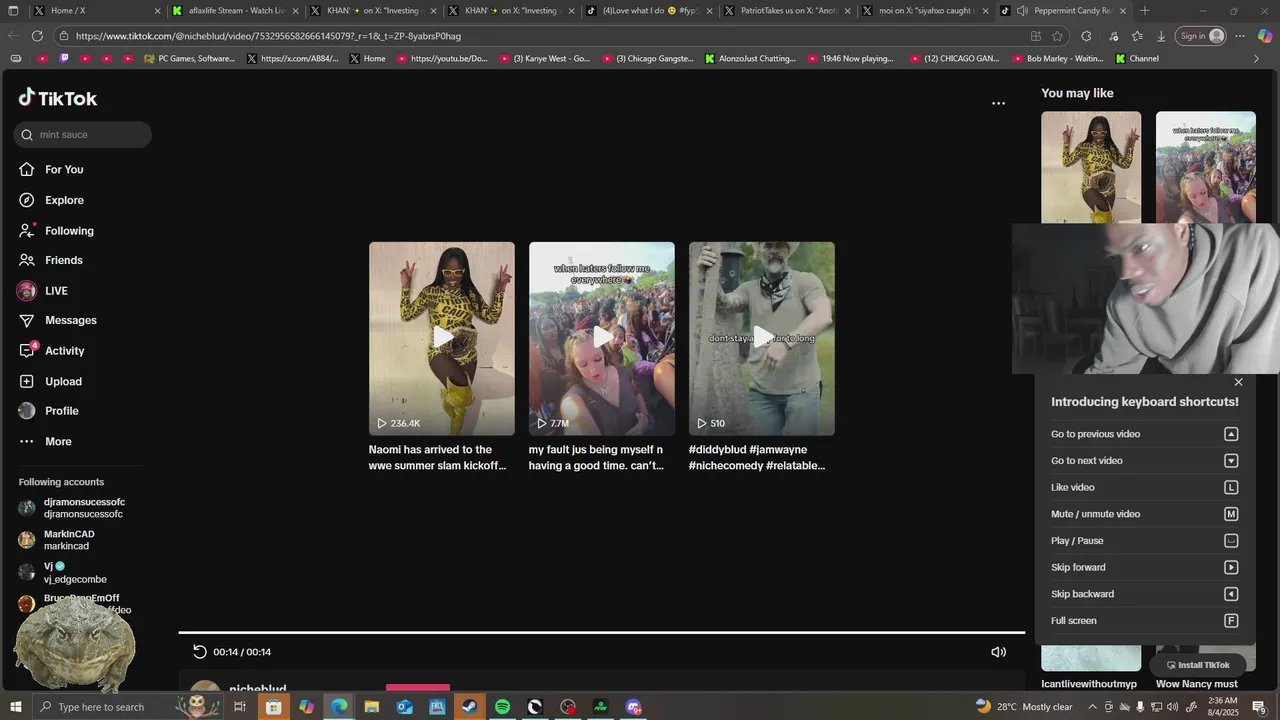Switch to the 'Peppermint Candy' tab
1280x720 pixels.
1065,11
